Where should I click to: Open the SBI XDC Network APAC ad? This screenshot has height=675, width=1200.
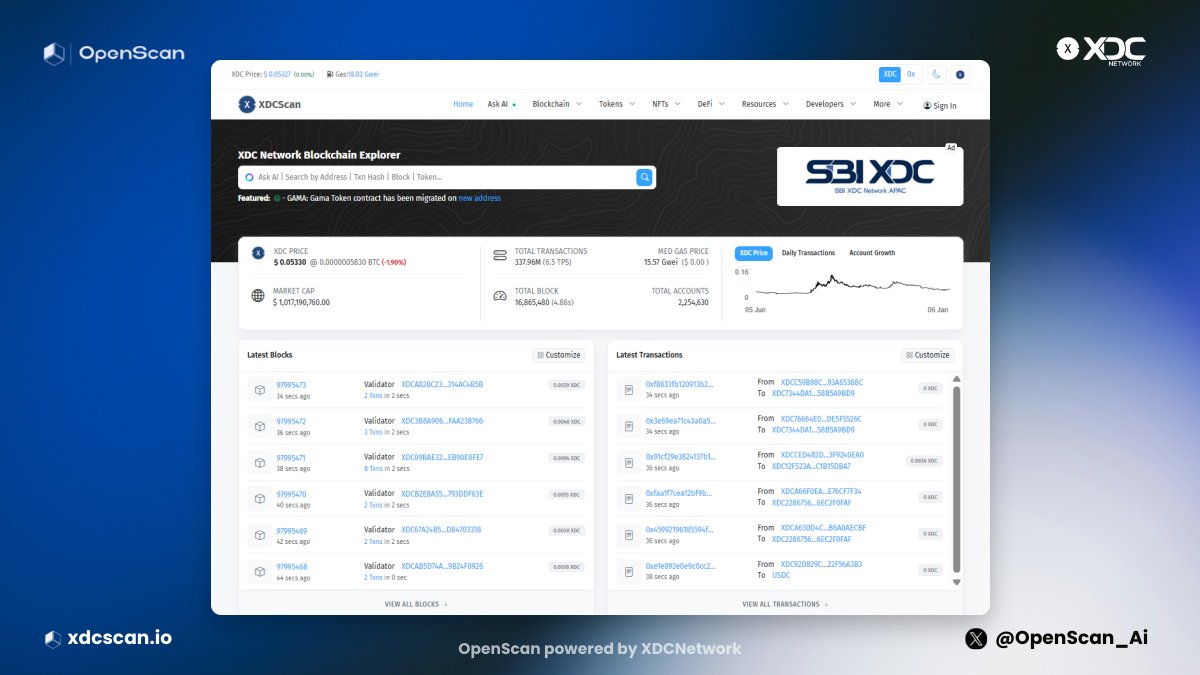click(870, 175)
